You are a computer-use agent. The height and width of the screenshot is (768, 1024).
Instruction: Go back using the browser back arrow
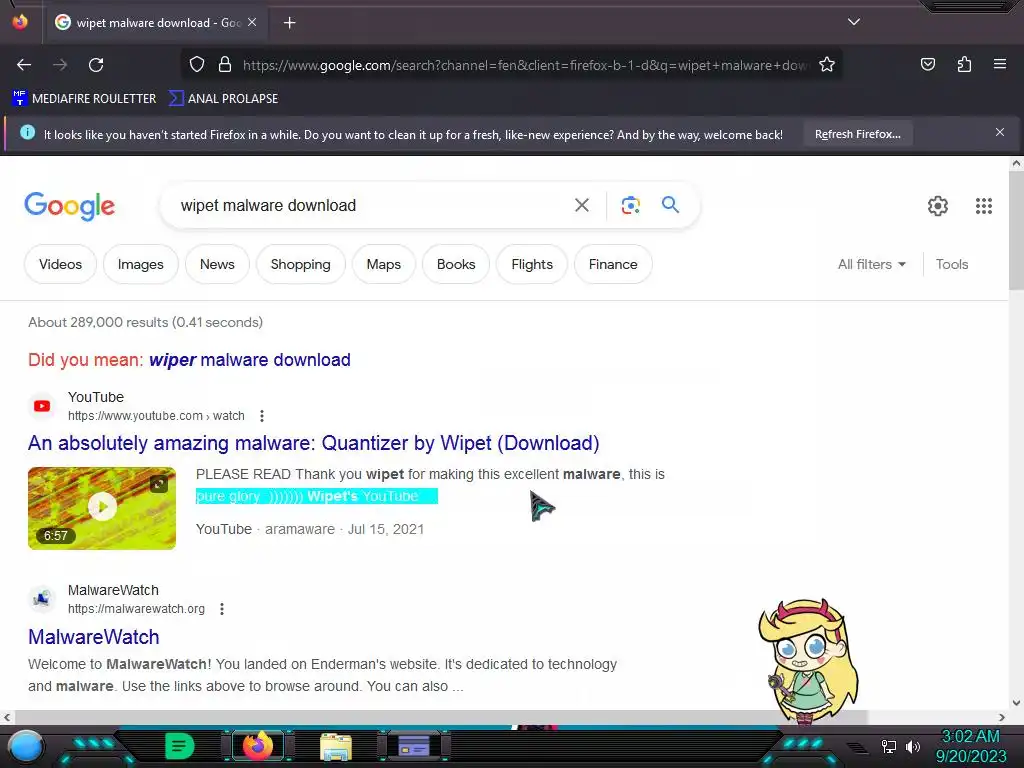24,65
